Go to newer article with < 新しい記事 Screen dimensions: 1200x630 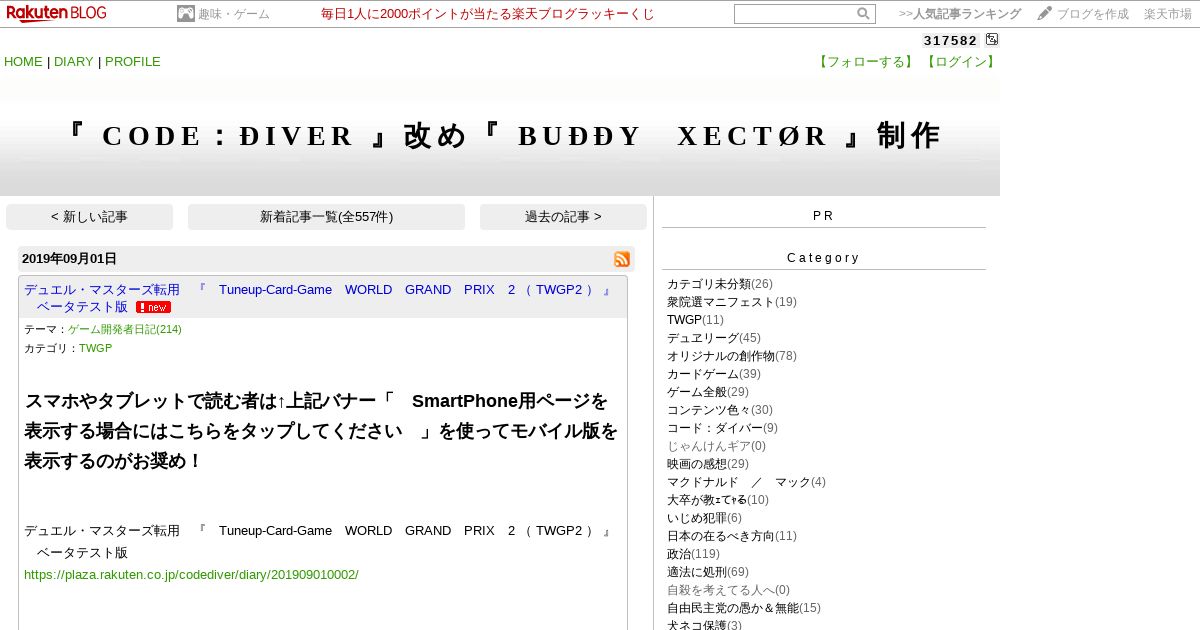(89, 217)
